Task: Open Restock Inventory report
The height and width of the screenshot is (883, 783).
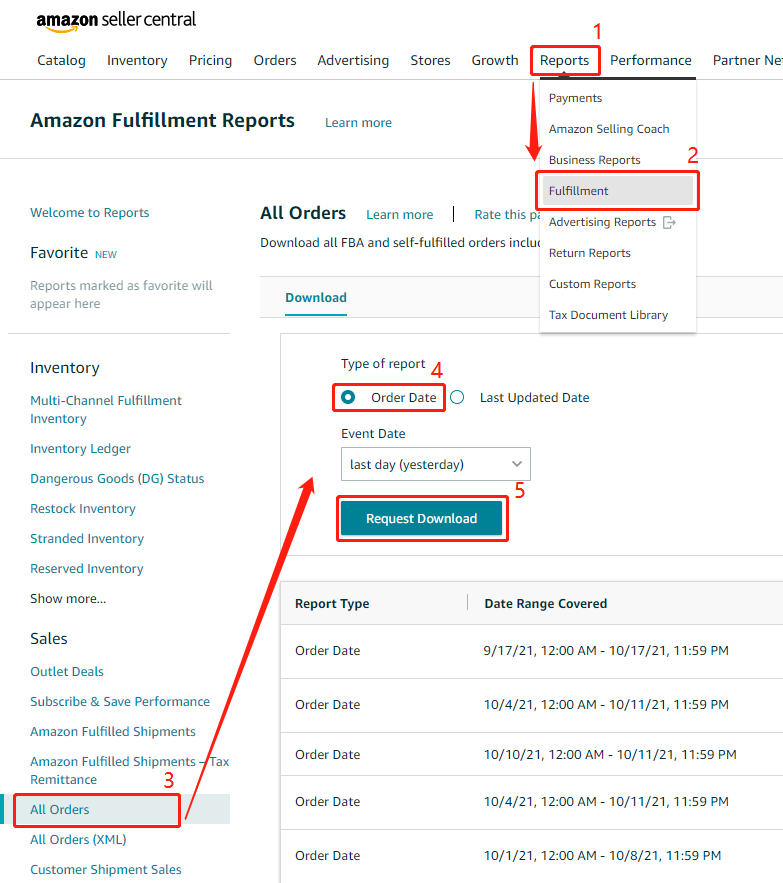Action: pos(83,509)
